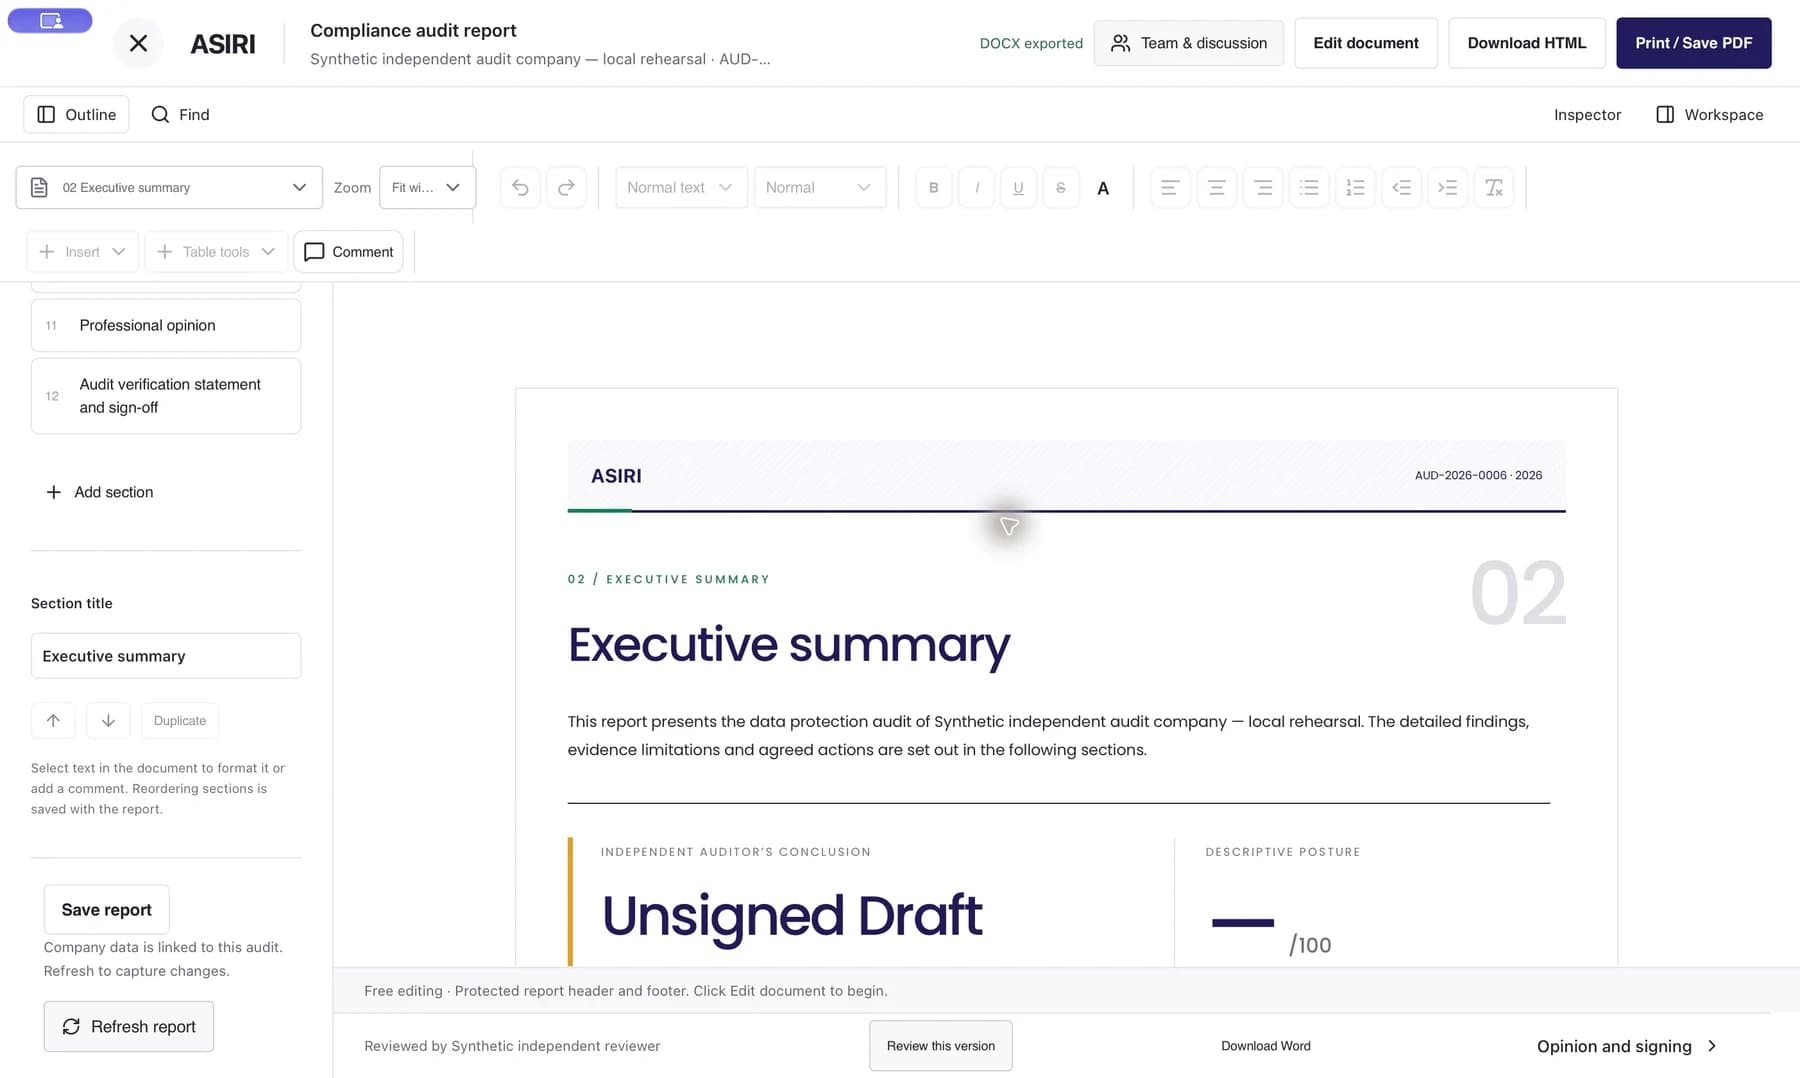Toggle the Workspace panel

[x=1710, y=114]
